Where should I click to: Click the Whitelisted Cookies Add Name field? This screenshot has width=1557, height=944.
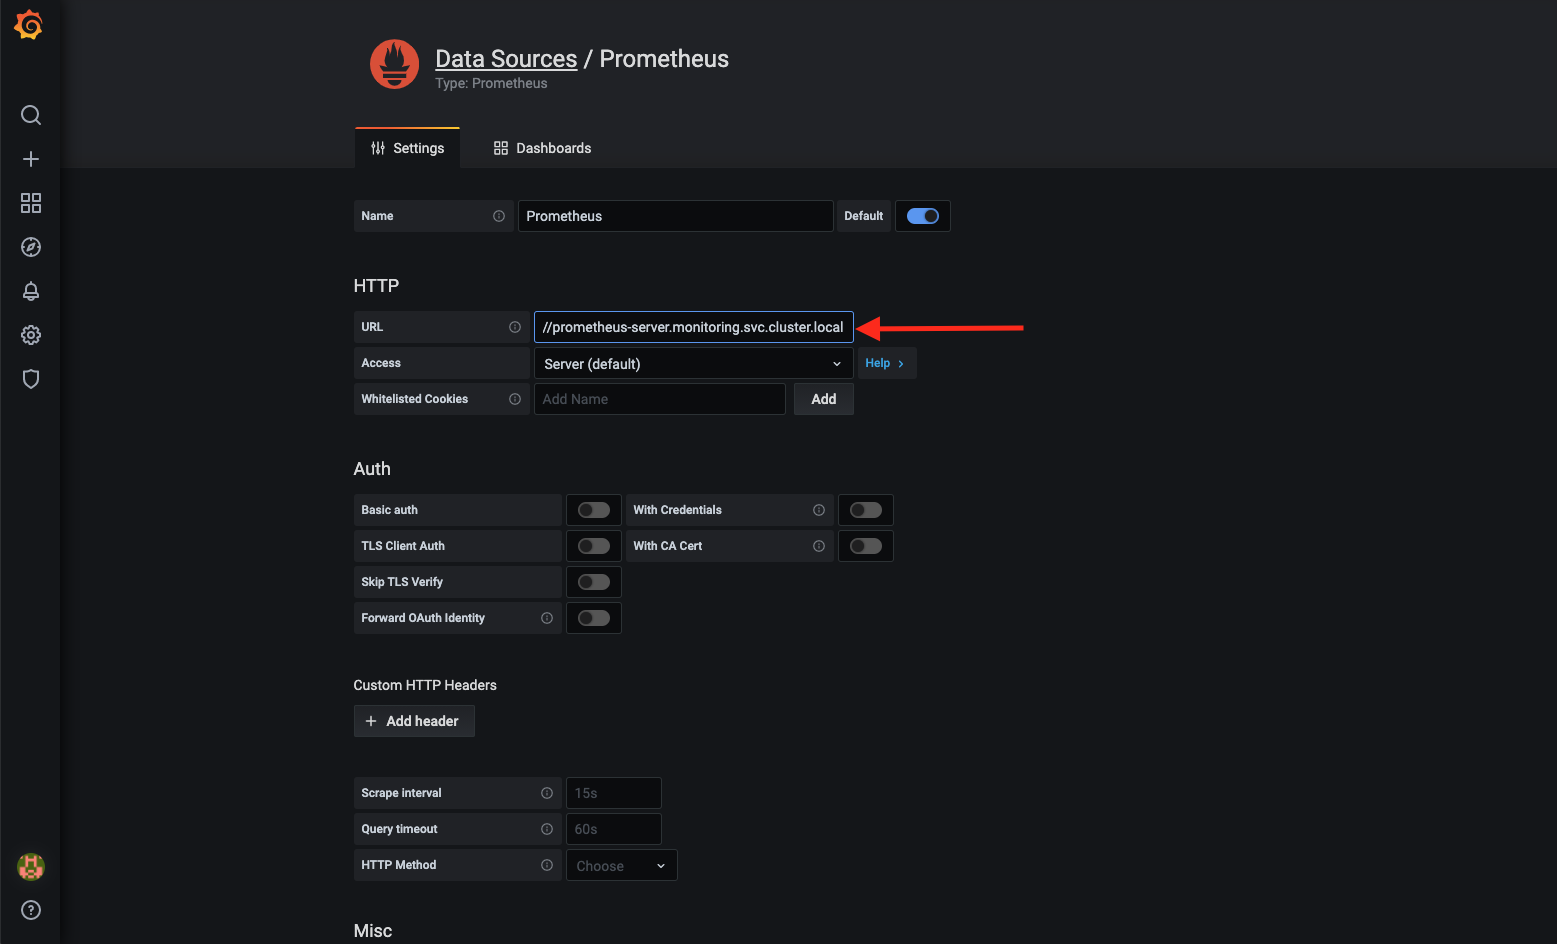[659, 399]
